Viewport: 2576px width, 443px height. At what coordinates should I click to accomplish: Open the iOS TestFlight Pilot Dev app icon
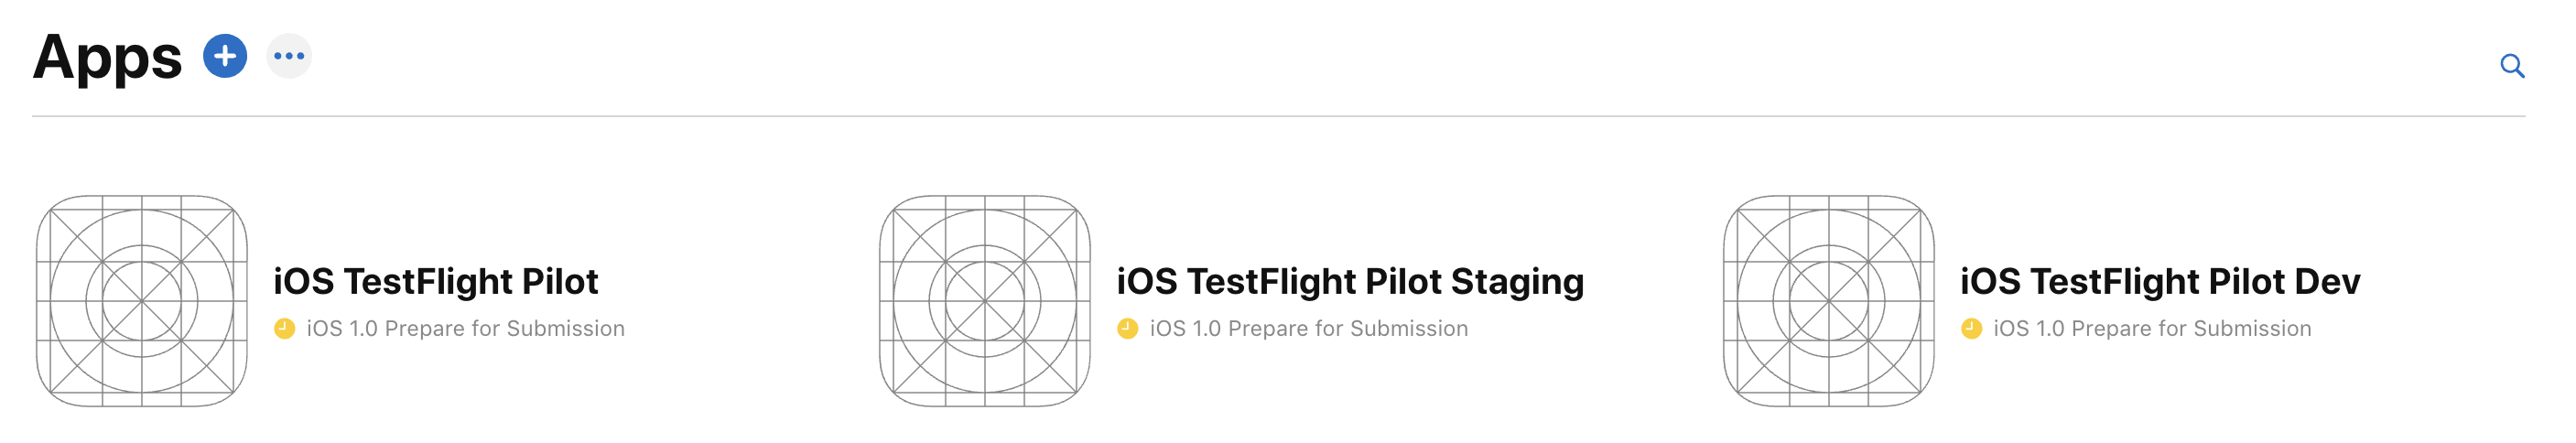pyautogui.click(x=1828, y=301)
